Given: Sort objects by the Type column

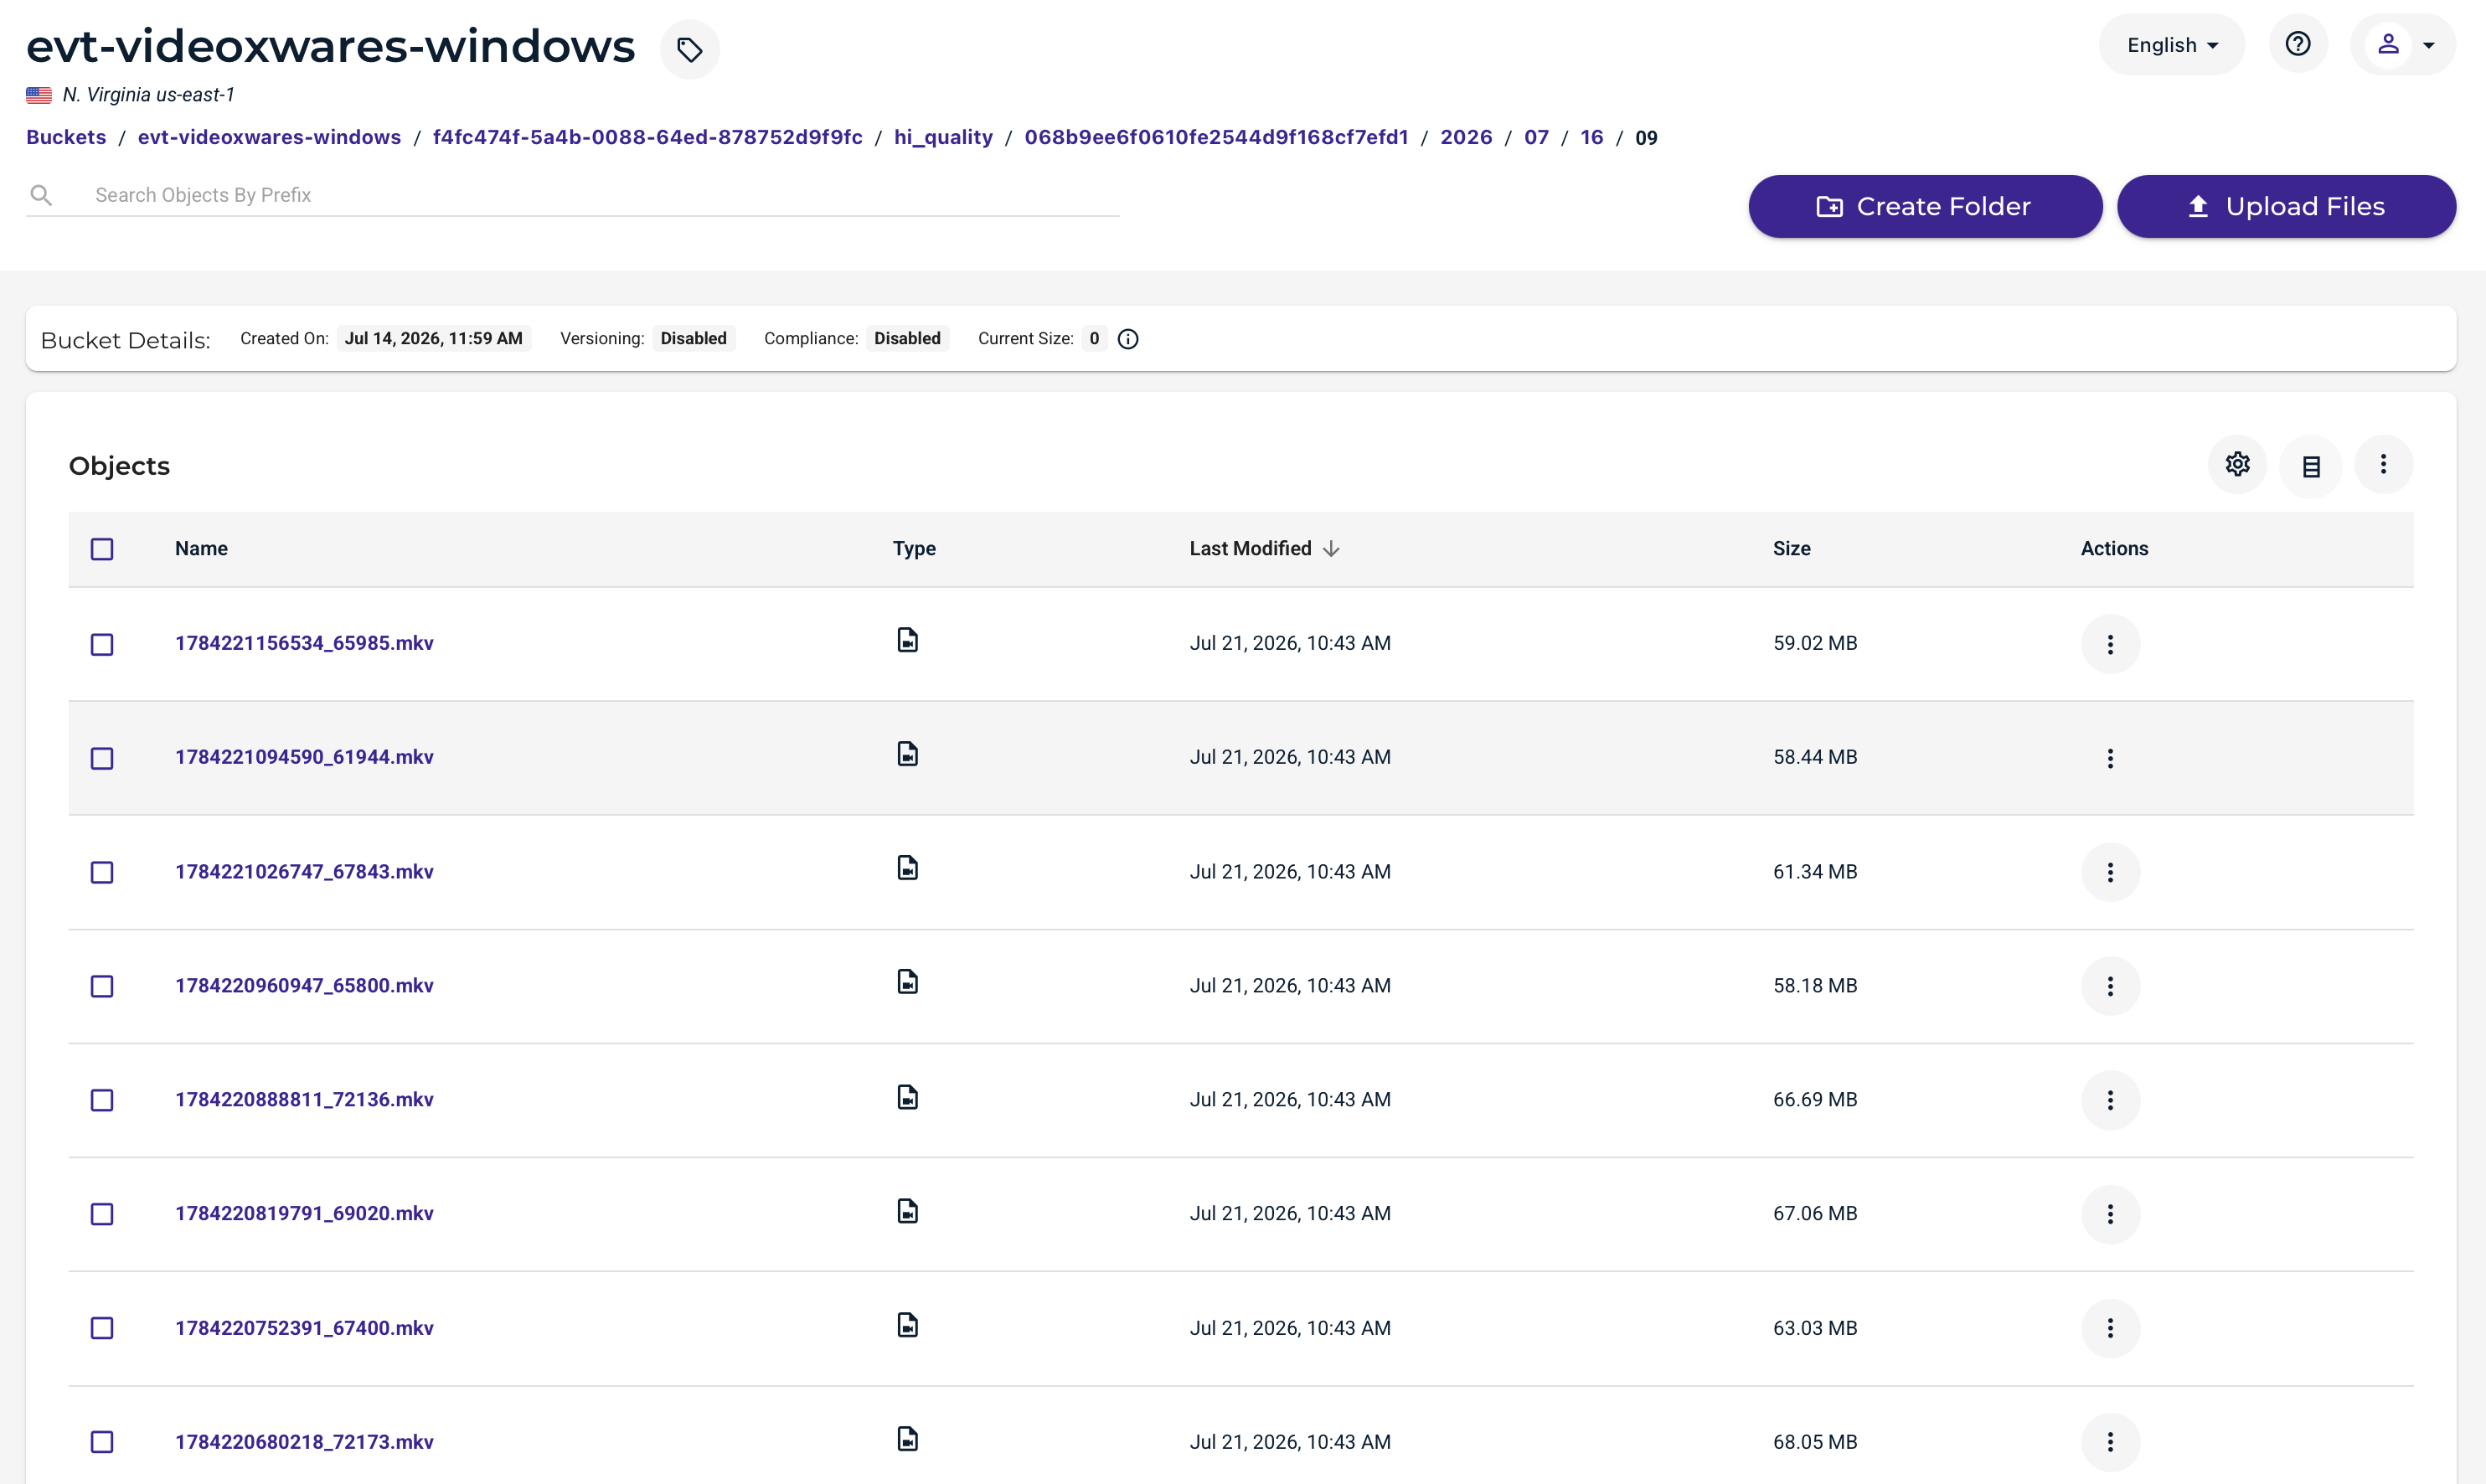Looking at the screenshot, I should (x=914, y=548).
